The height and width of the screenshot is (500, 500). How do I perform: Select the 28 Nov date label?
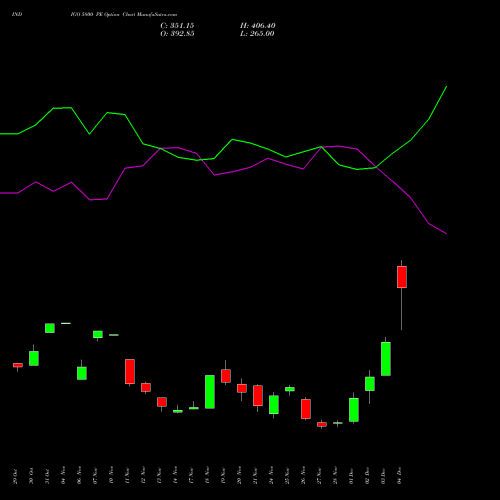335,475
